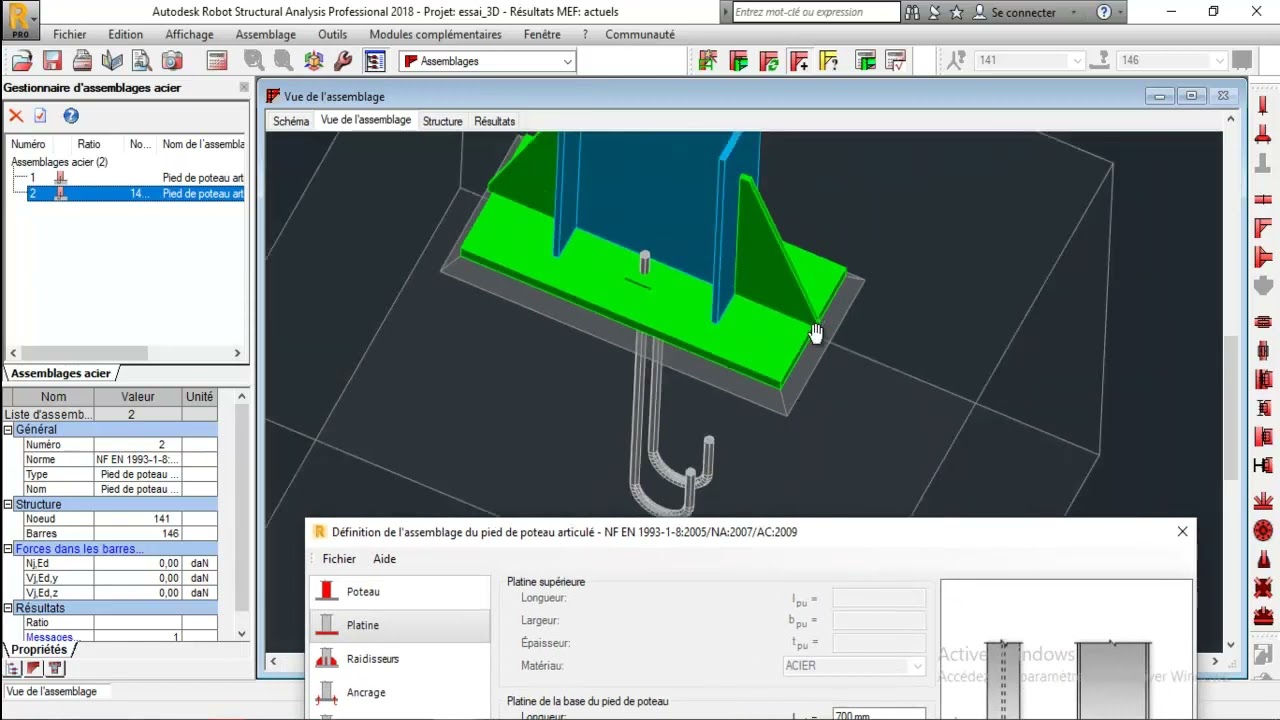Click the Print icon in the toolbar
Viewport: 1280px width, 720px height.
point(82,61)
